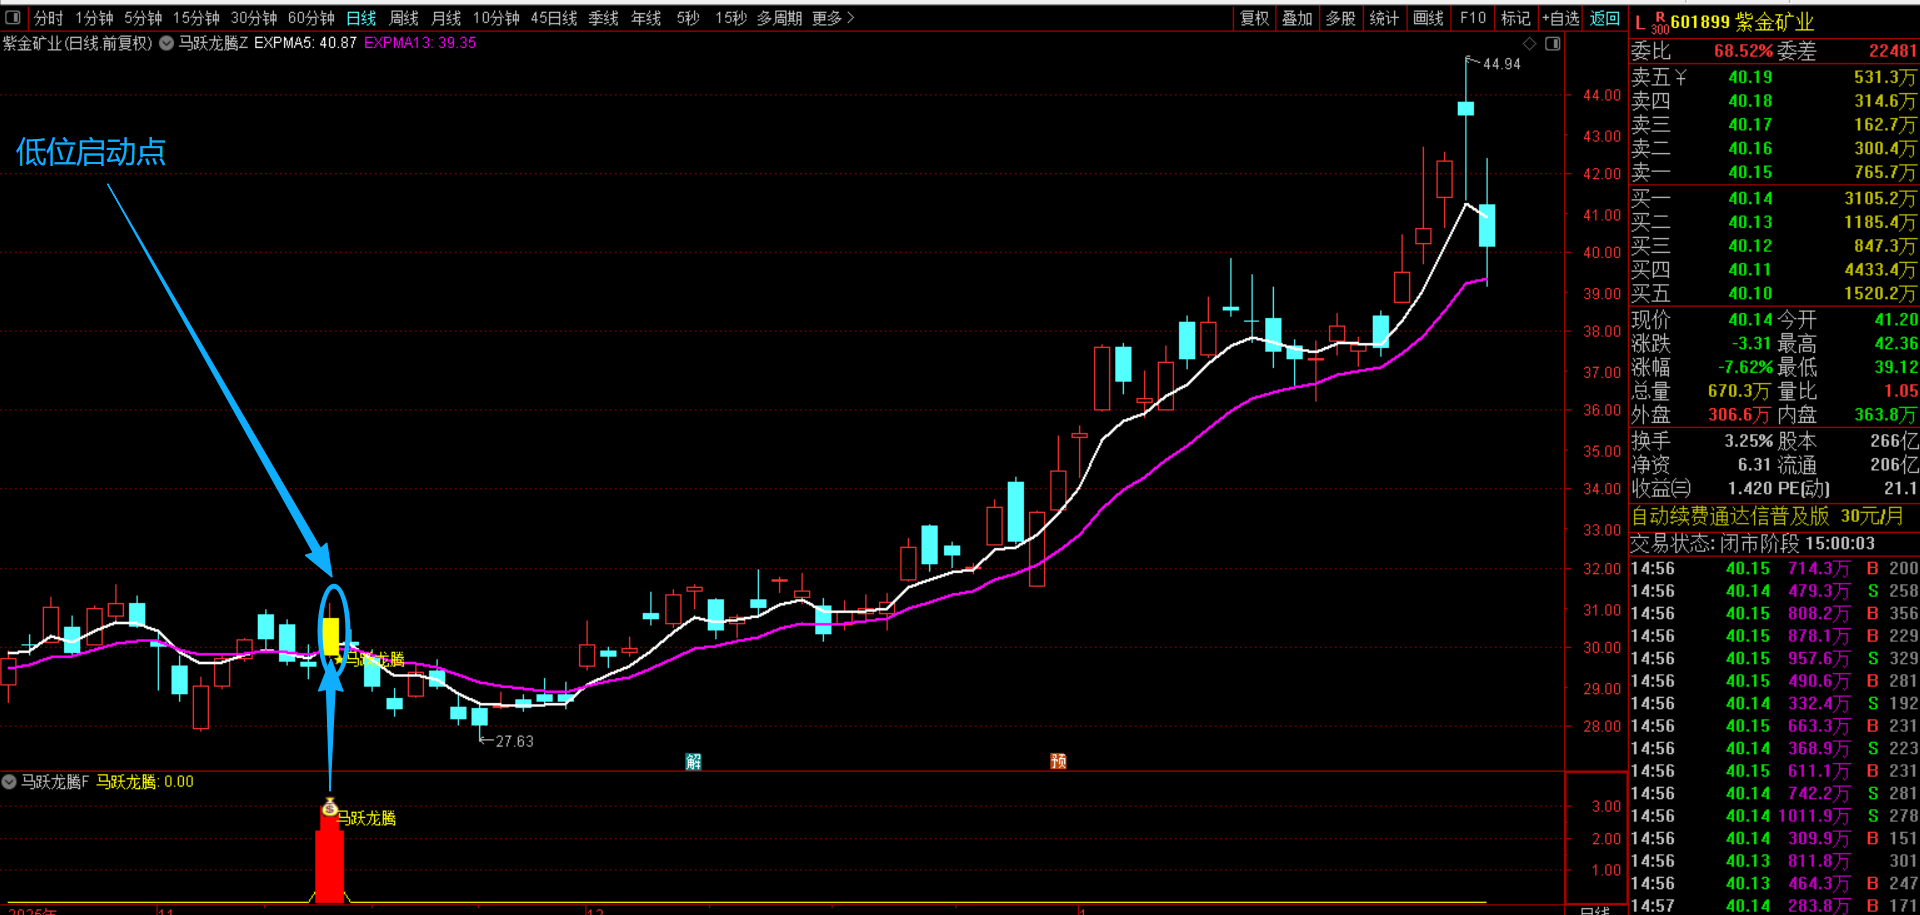Screen dimensions: 1920x915
Task: Click the ¥ icon beside 卖五
Action: pyautogui.click(x=1680, y=77)
